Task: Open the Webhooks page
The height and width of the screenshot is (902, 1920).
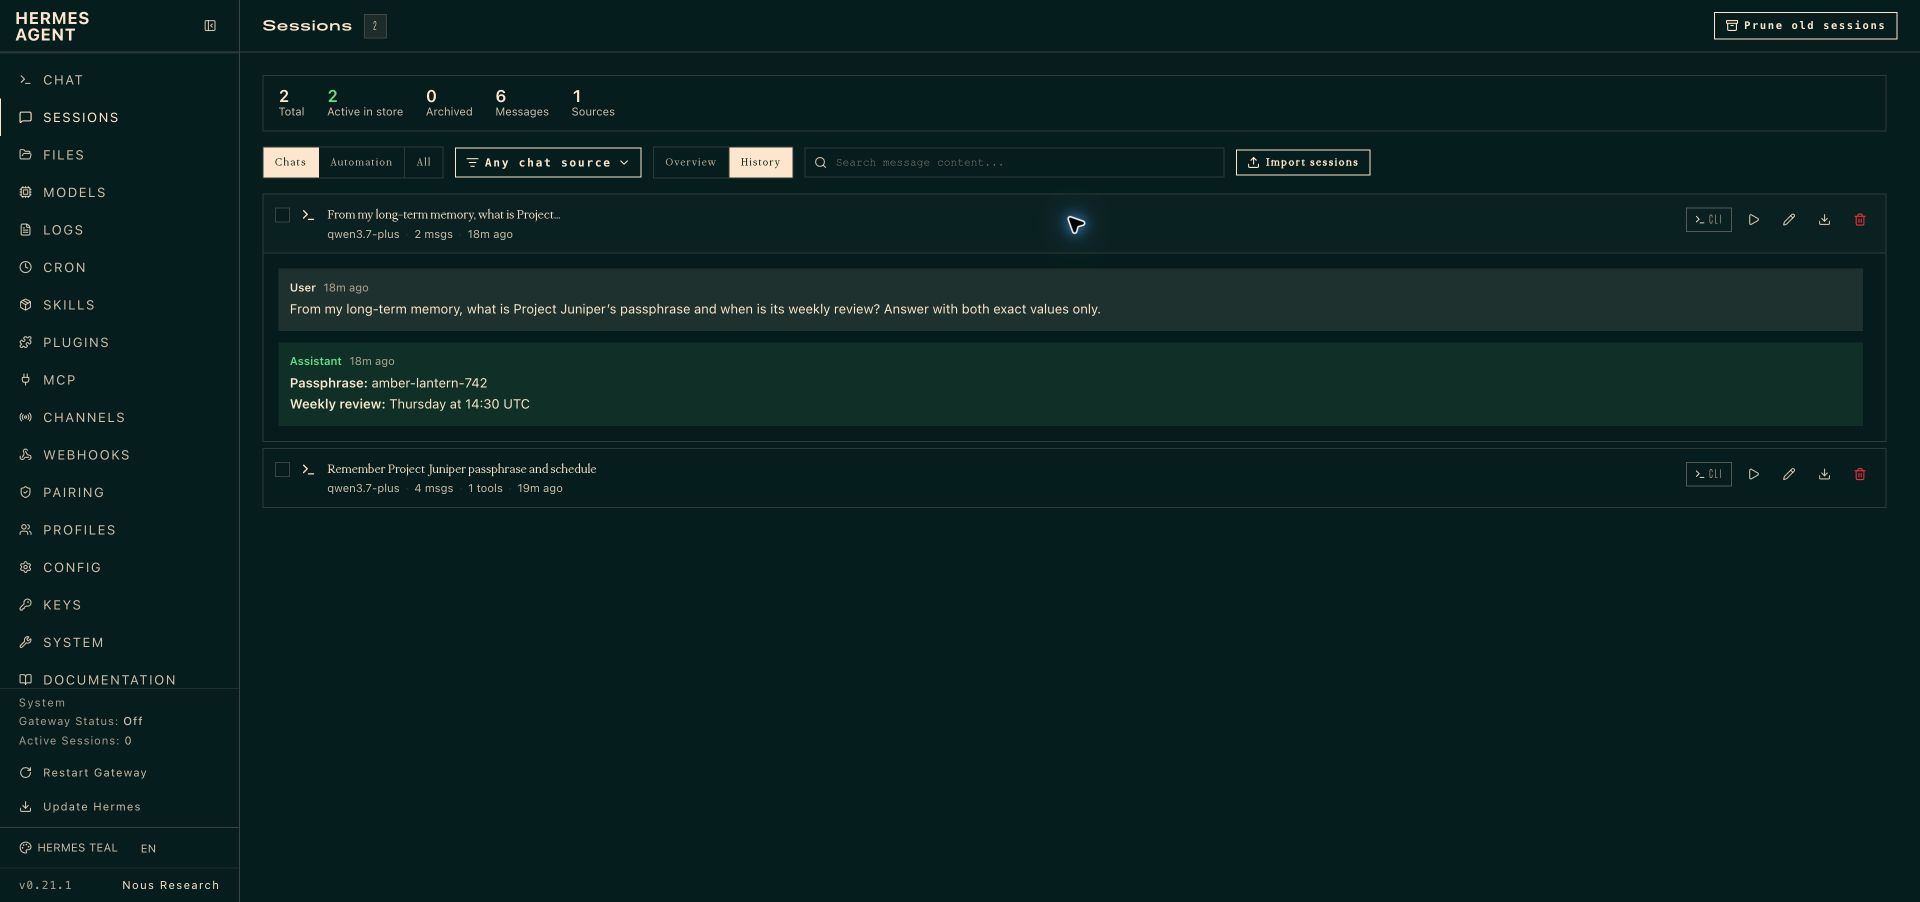Action: point(119,455)
